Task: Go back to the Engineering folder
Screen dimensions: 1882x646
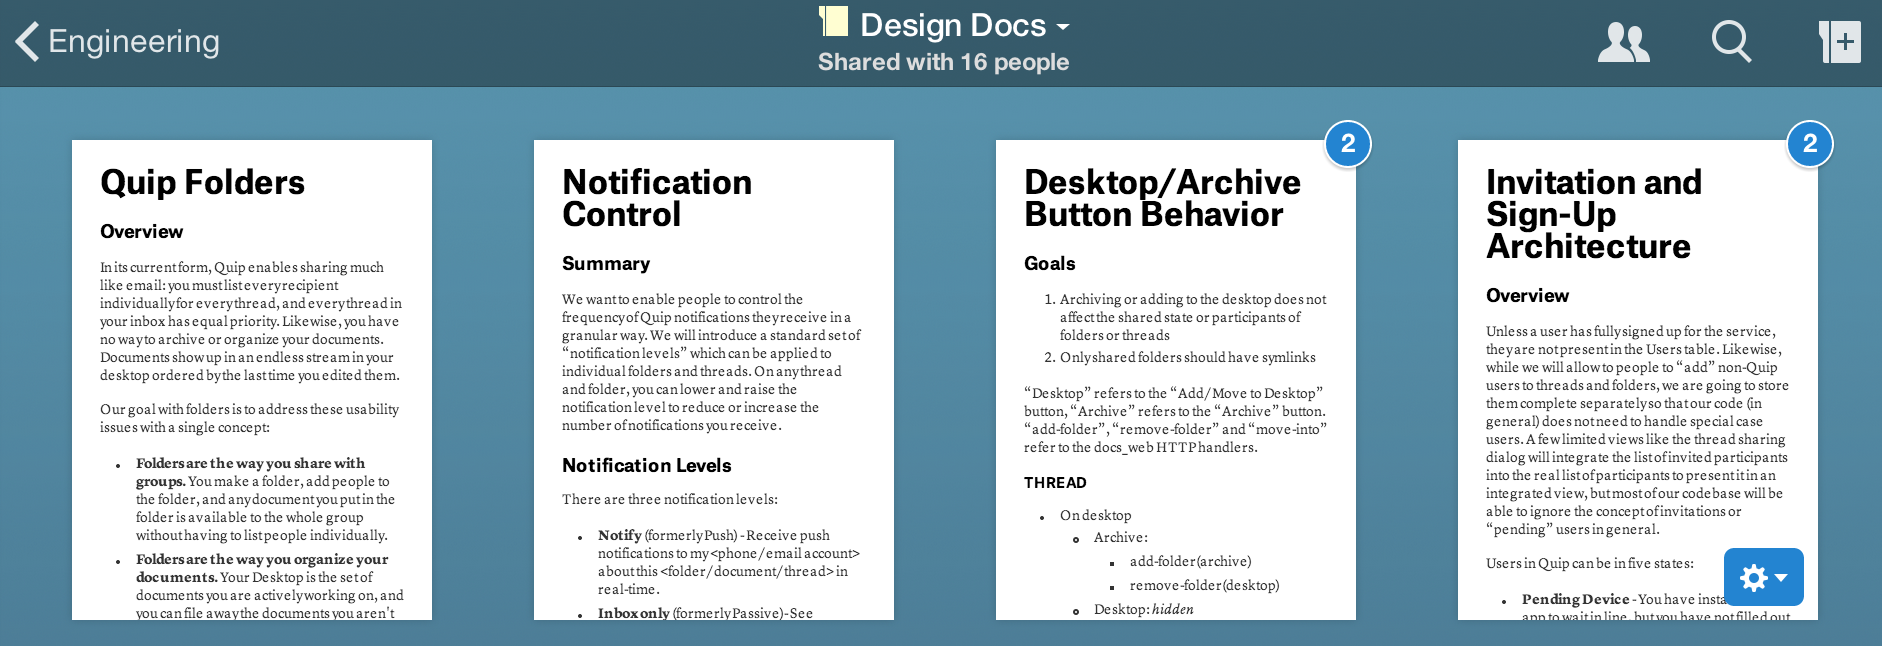Action: pyautogui.click(x=118, y=41)
